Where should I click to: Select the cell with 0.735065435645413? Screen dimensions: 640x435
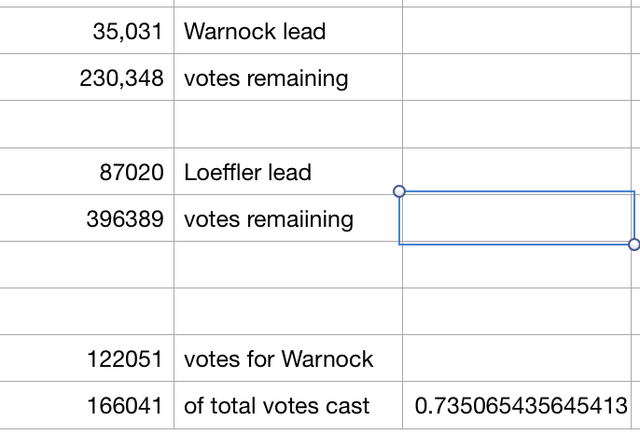(x=517, y=406)
